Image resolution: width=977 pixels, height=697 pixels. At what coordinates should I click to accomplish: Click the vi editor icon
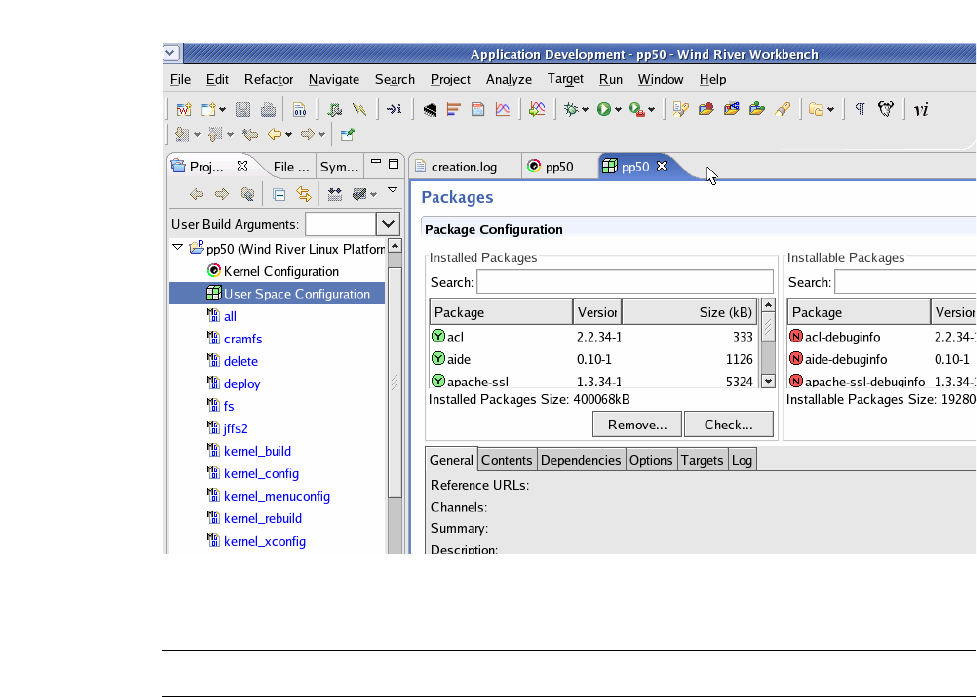(921, 110)
